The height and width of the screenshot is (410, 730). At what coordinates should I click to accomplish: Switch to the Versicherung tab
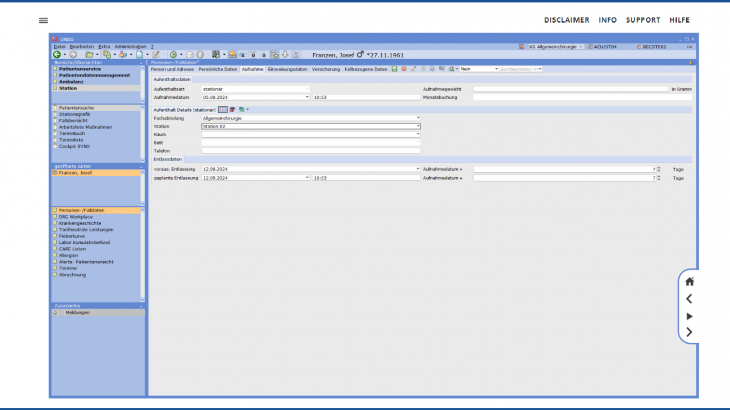pyautogui.click(x=325, y=69)
